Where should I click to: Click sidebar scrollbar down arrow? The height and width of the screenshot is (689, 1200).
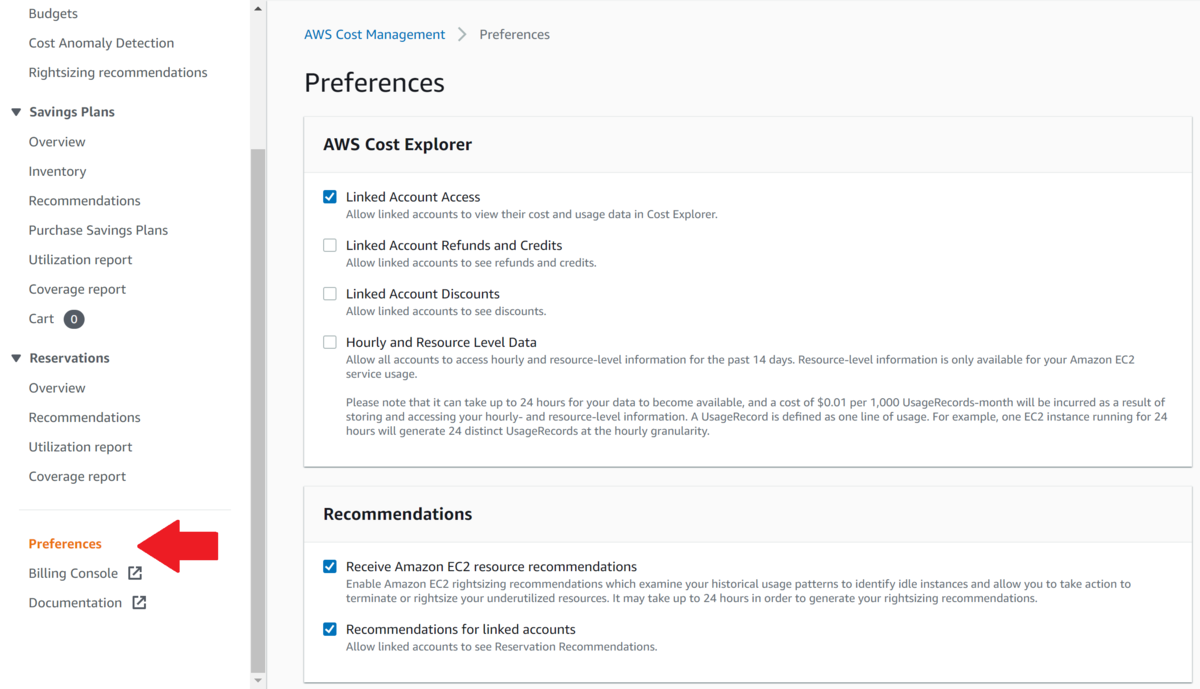coord(258,680)
